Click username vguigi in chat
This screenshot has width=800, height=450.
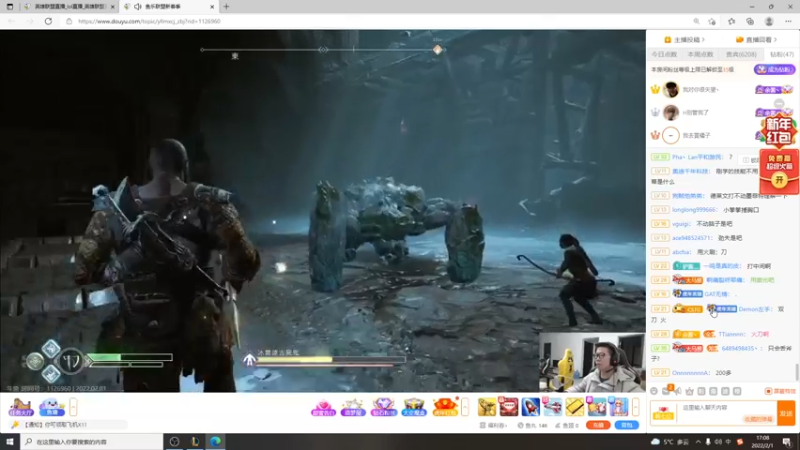pos(681,224)
